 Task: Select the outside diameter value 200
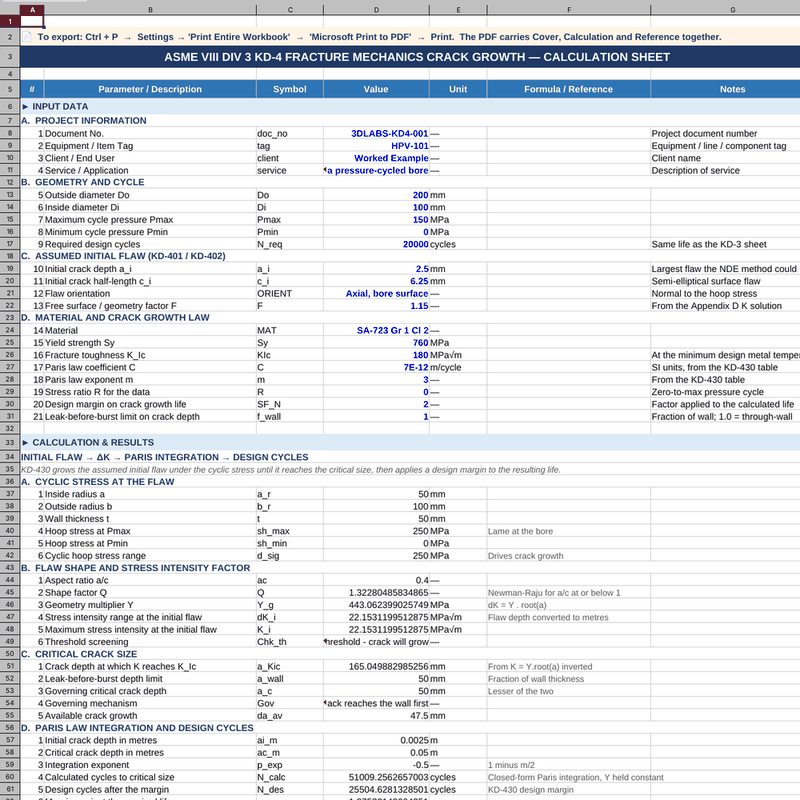(x=376, y=195)
